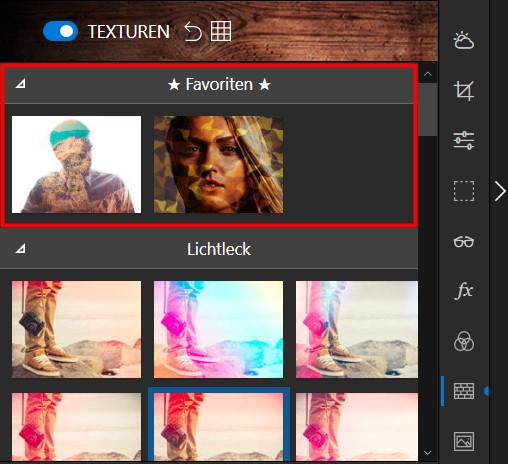Apply the woman polygon favorite texture
Viewport: 508px width, 464px height.
click(218, 164)
